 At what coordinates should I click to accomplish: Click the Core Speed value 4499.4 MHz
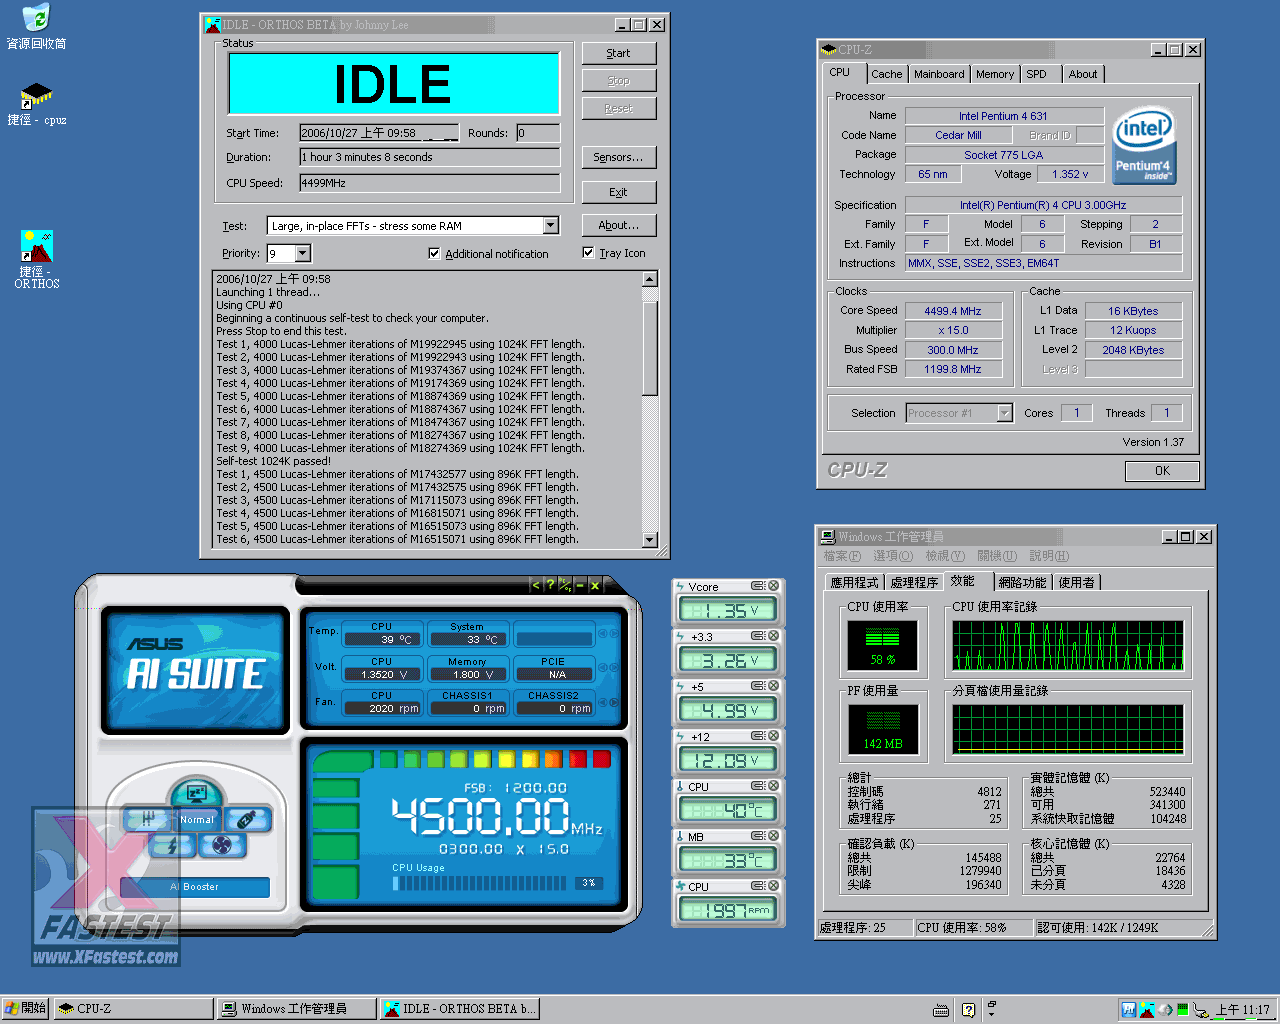click(x=952, y=311)
